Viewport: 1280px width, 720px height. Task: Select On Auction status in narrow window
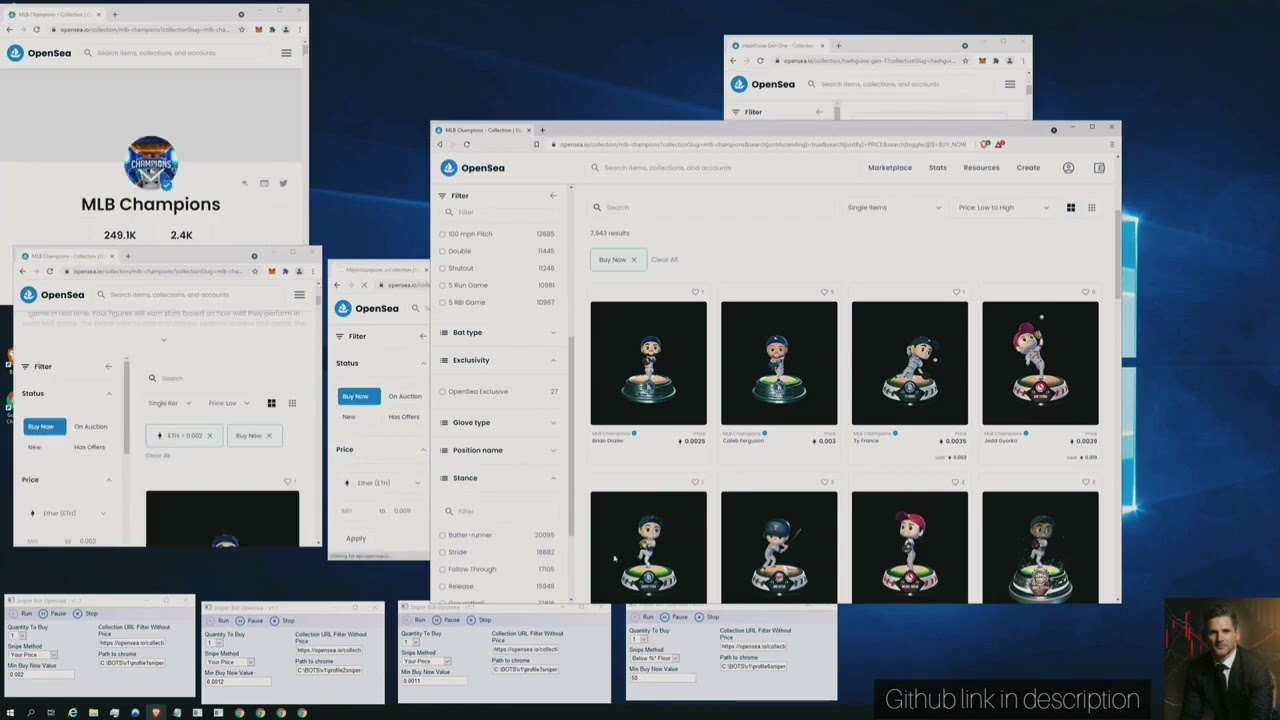405,396
